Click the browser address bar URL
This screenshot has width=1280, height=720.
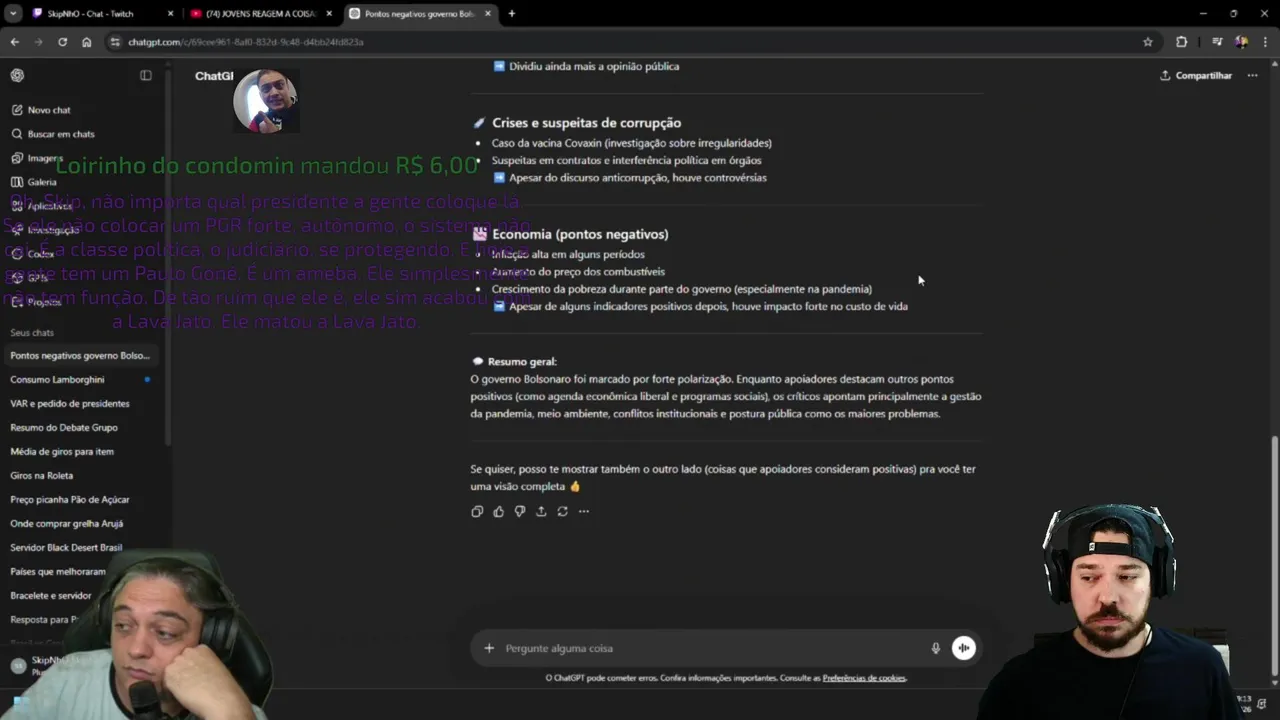point(246,42)
